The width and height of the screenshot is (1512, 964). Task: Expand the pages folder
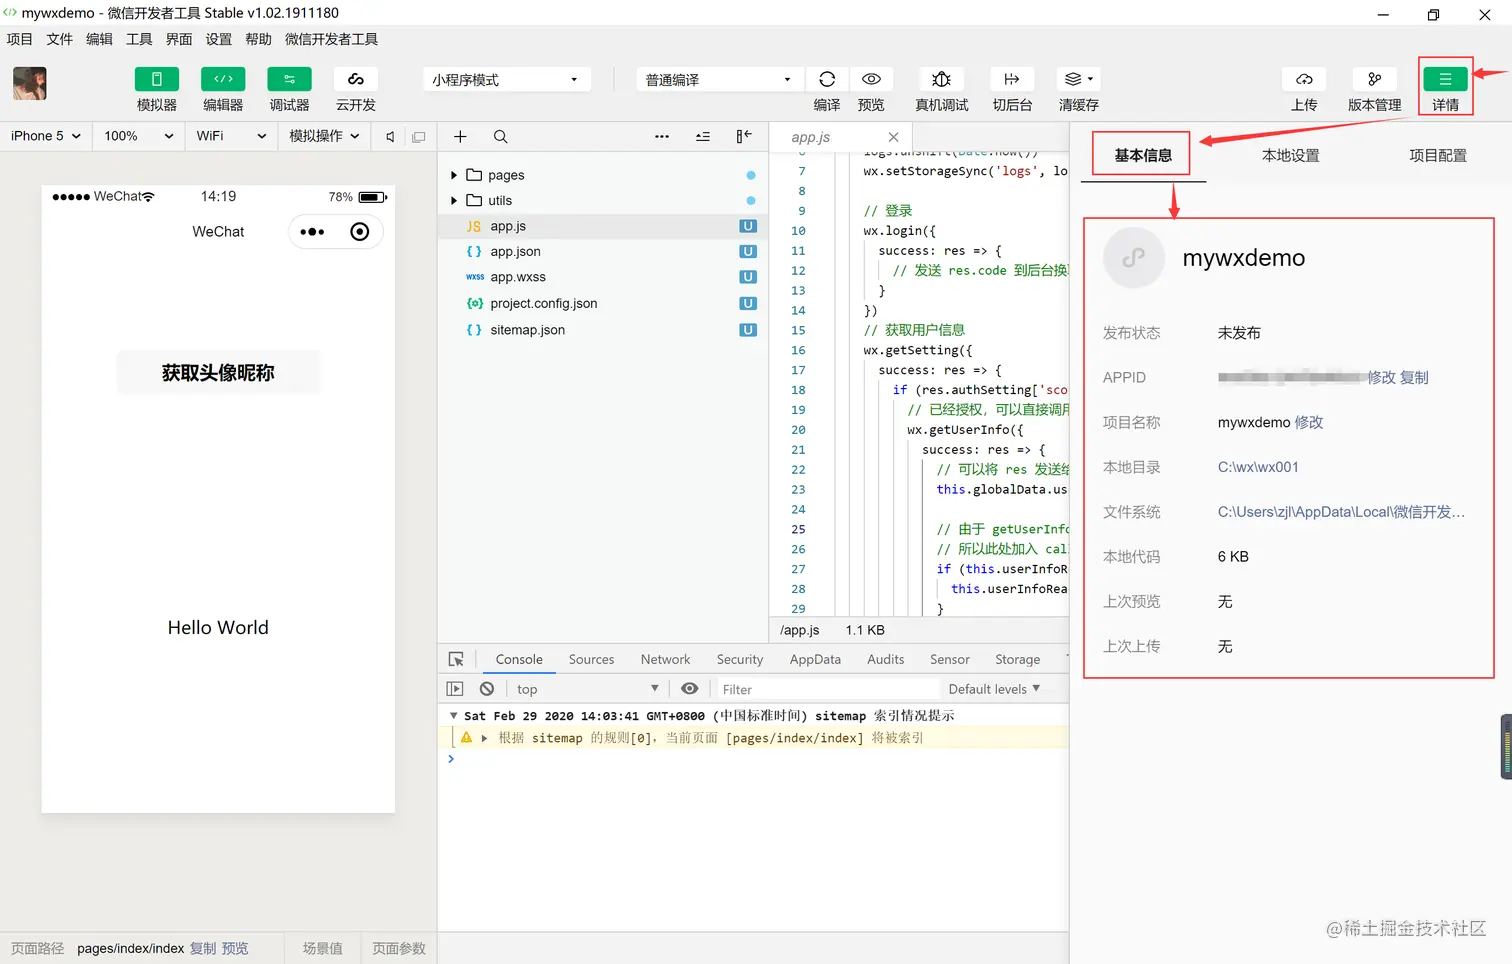coord(454,175)
